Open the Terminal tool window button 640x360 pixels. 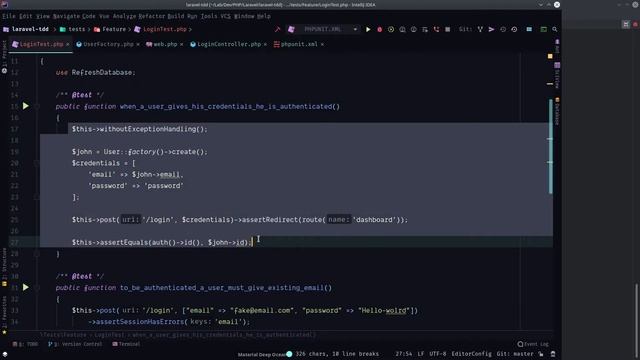pyautogui.click(x=127, y=344)
